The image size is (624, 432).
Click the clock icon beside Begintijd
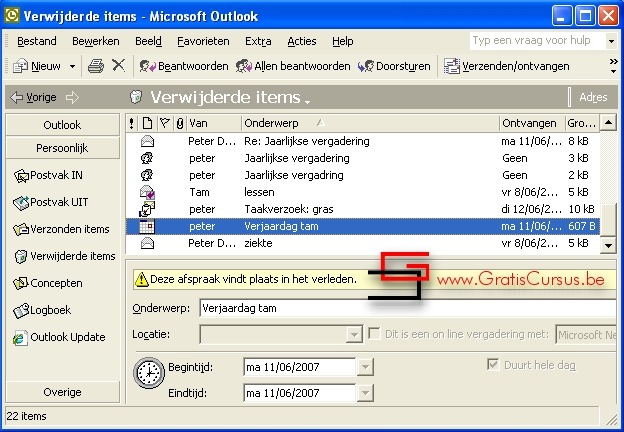pos(149,373)
